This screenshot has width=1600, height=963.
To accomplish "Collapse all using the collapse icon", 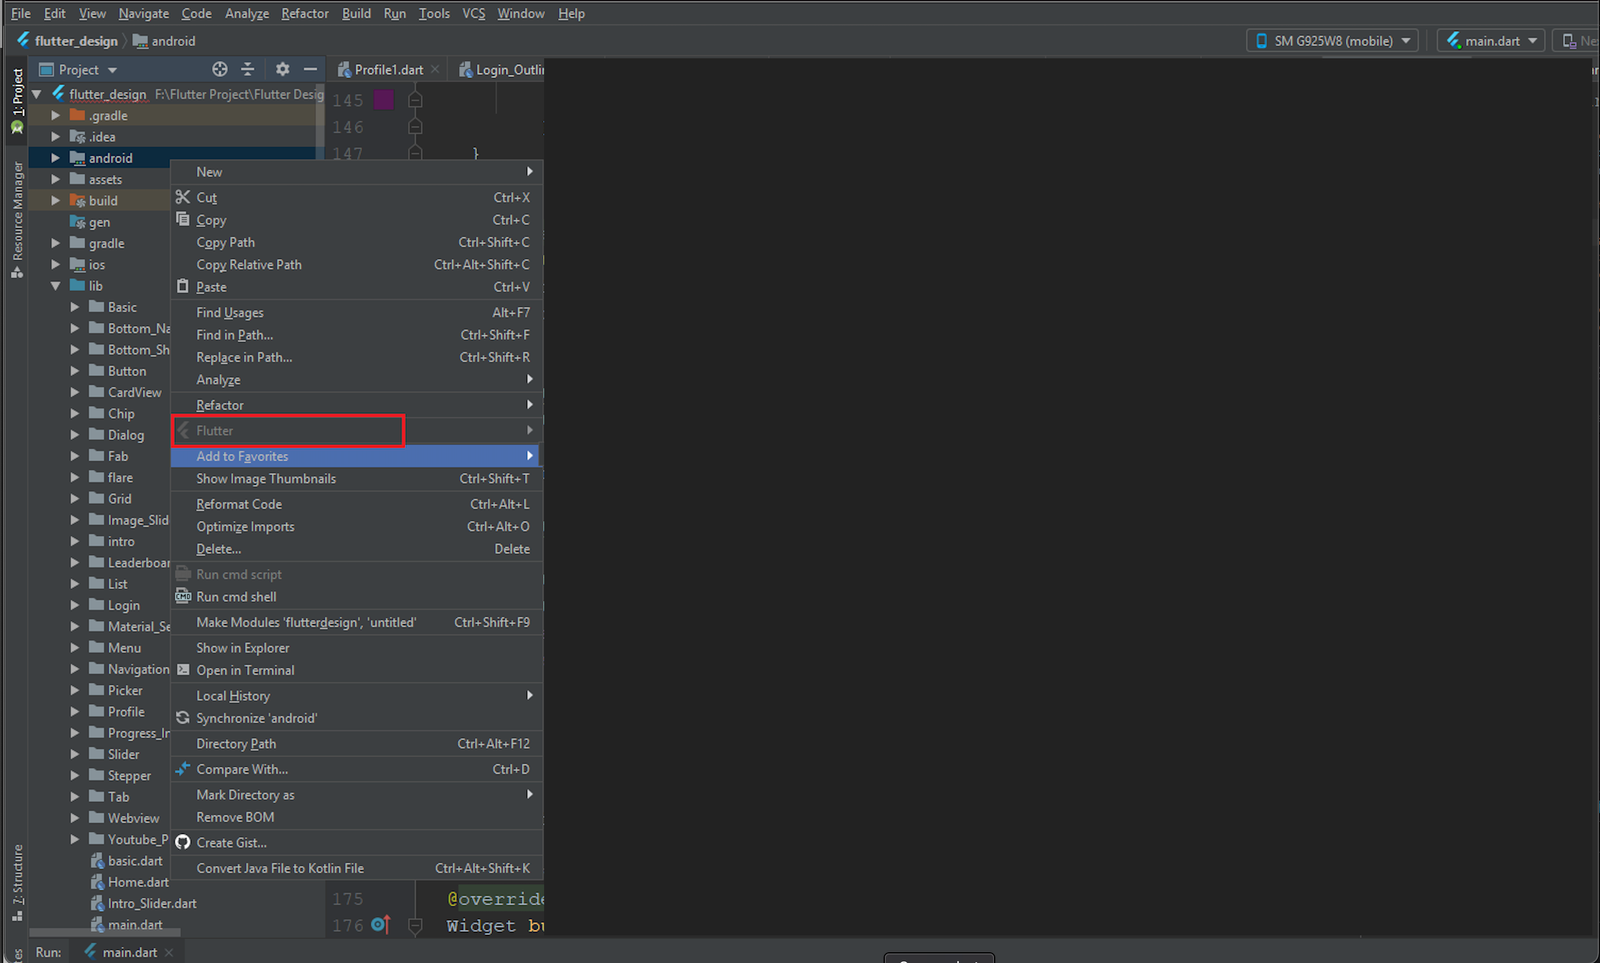I will 247,69.
